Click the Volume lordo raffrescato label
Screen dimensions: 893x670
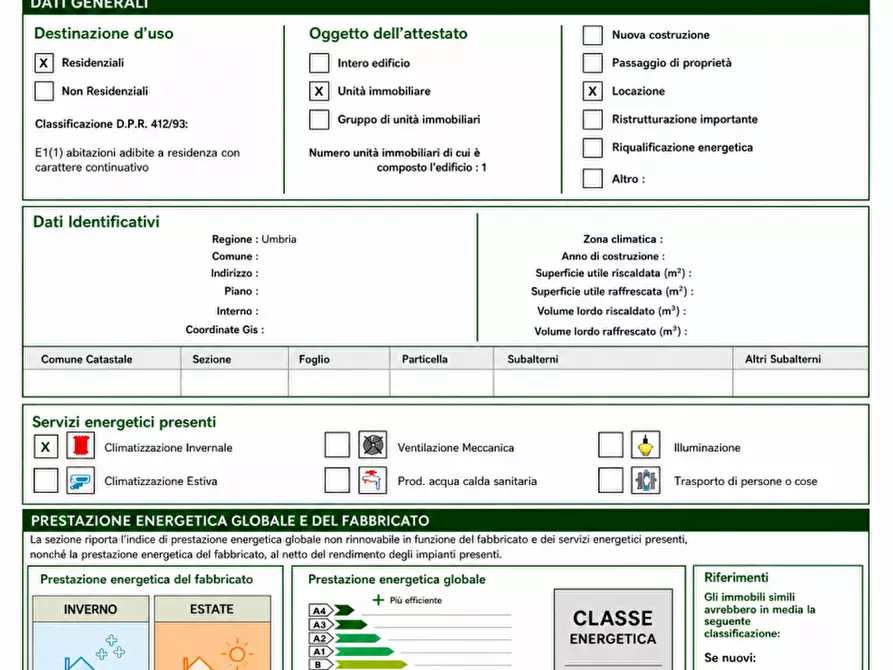pyautogui.click(x=611, y=331)
